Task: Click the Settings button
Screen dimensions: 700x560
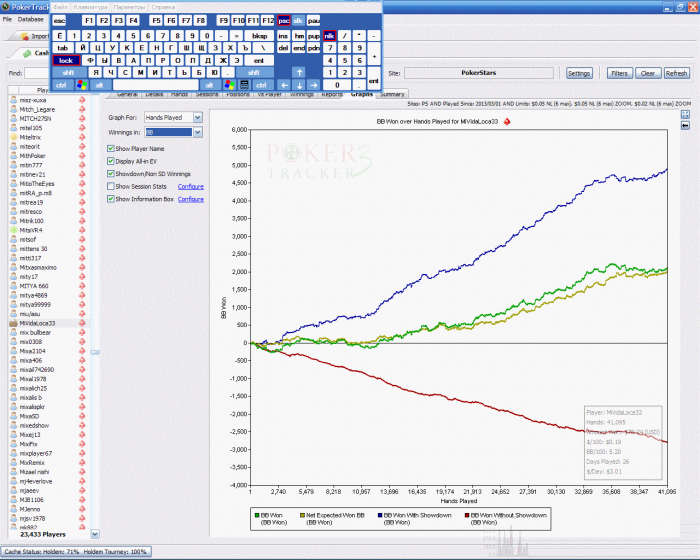Action: (579, 73)
